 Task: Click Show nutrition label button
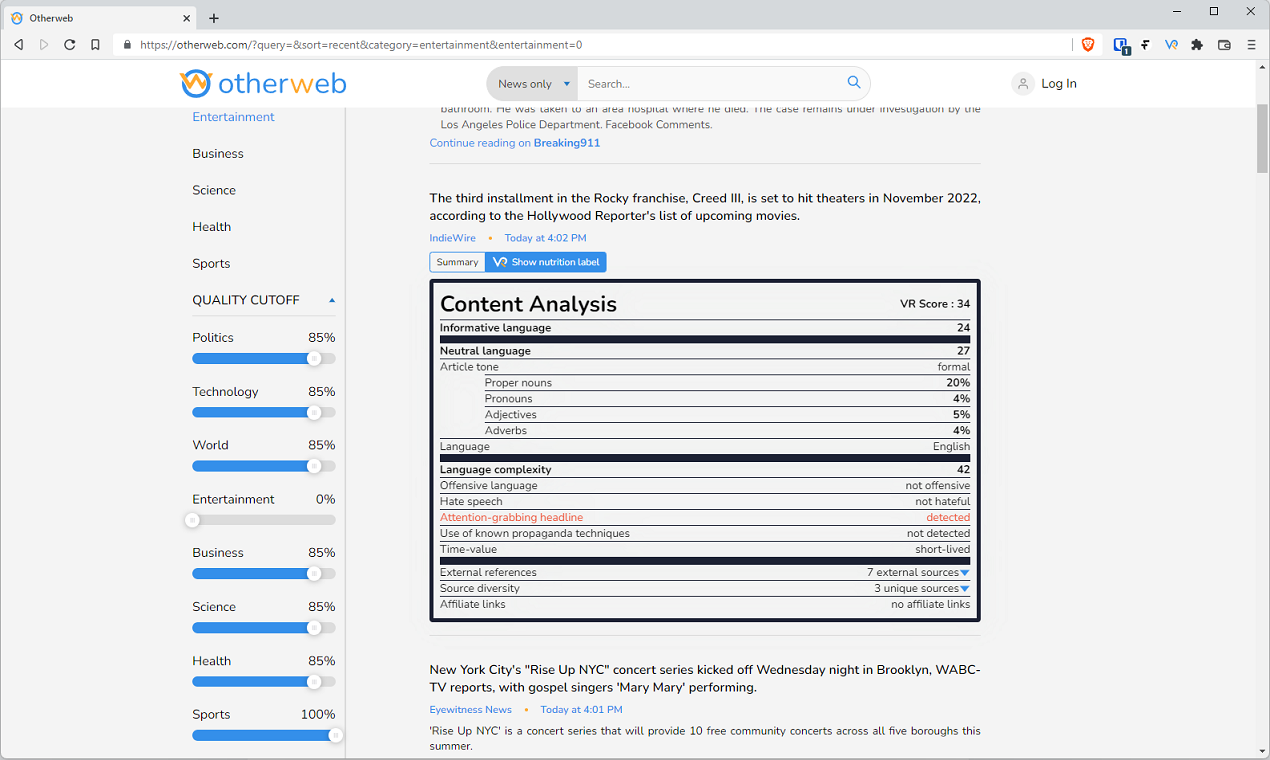pyautogui.click(x=546, y=262)
